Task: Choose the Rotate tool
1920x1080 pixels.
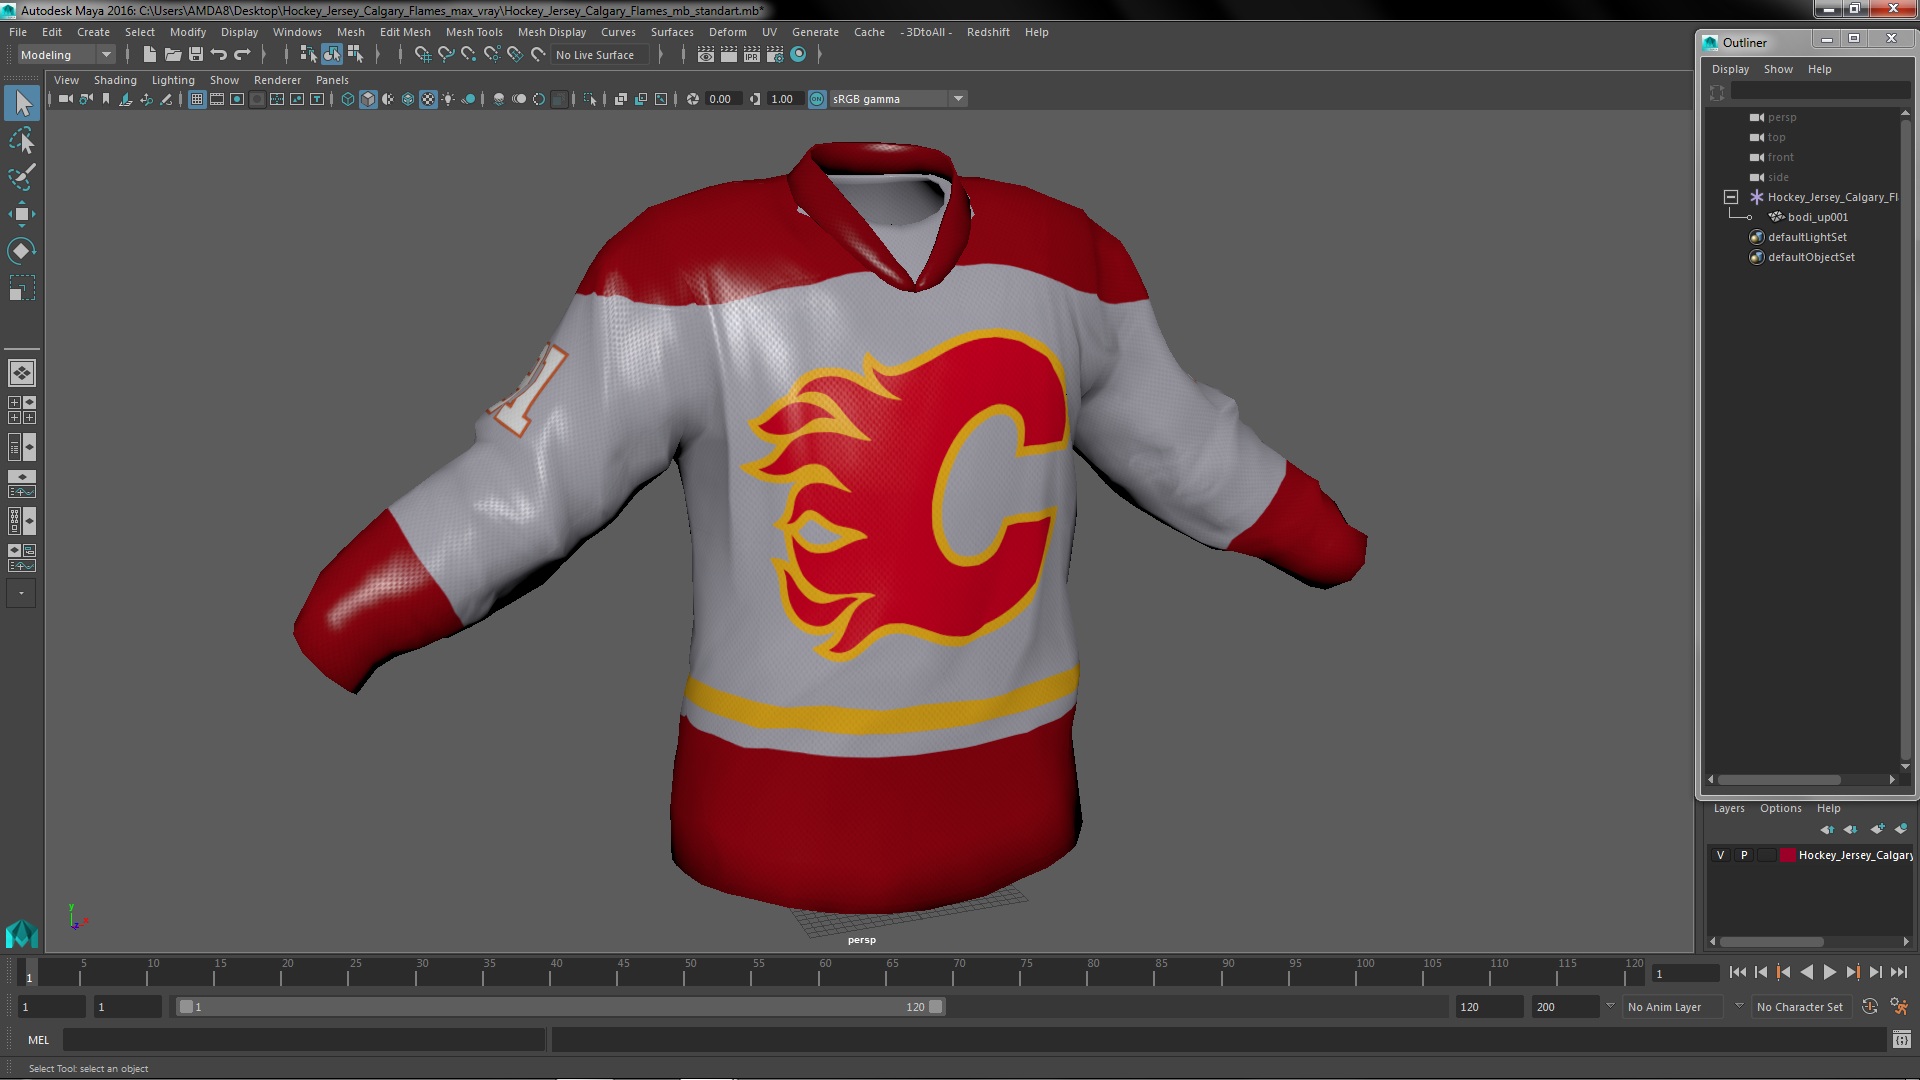Action: pyautogui.click(x=22, y=250)
